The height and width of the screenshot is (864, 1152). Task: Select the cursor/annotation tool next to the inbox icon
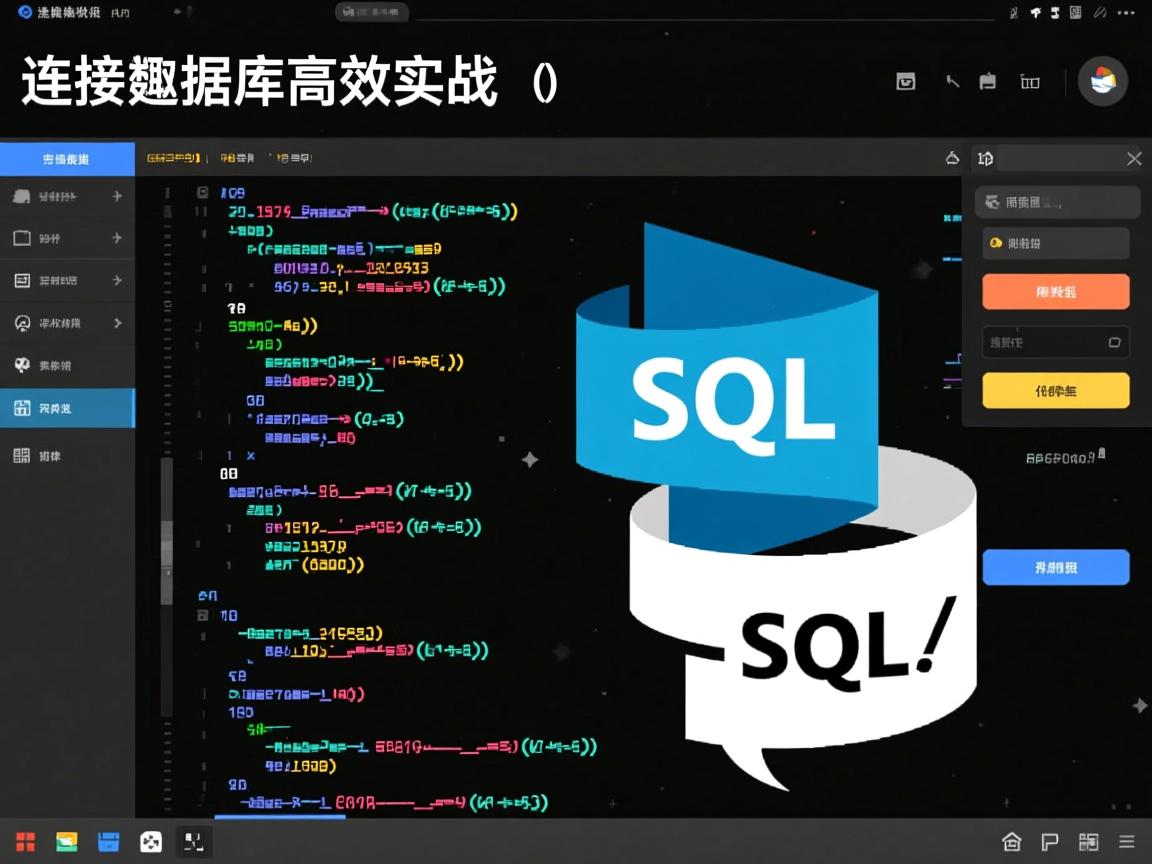point(952,82)
